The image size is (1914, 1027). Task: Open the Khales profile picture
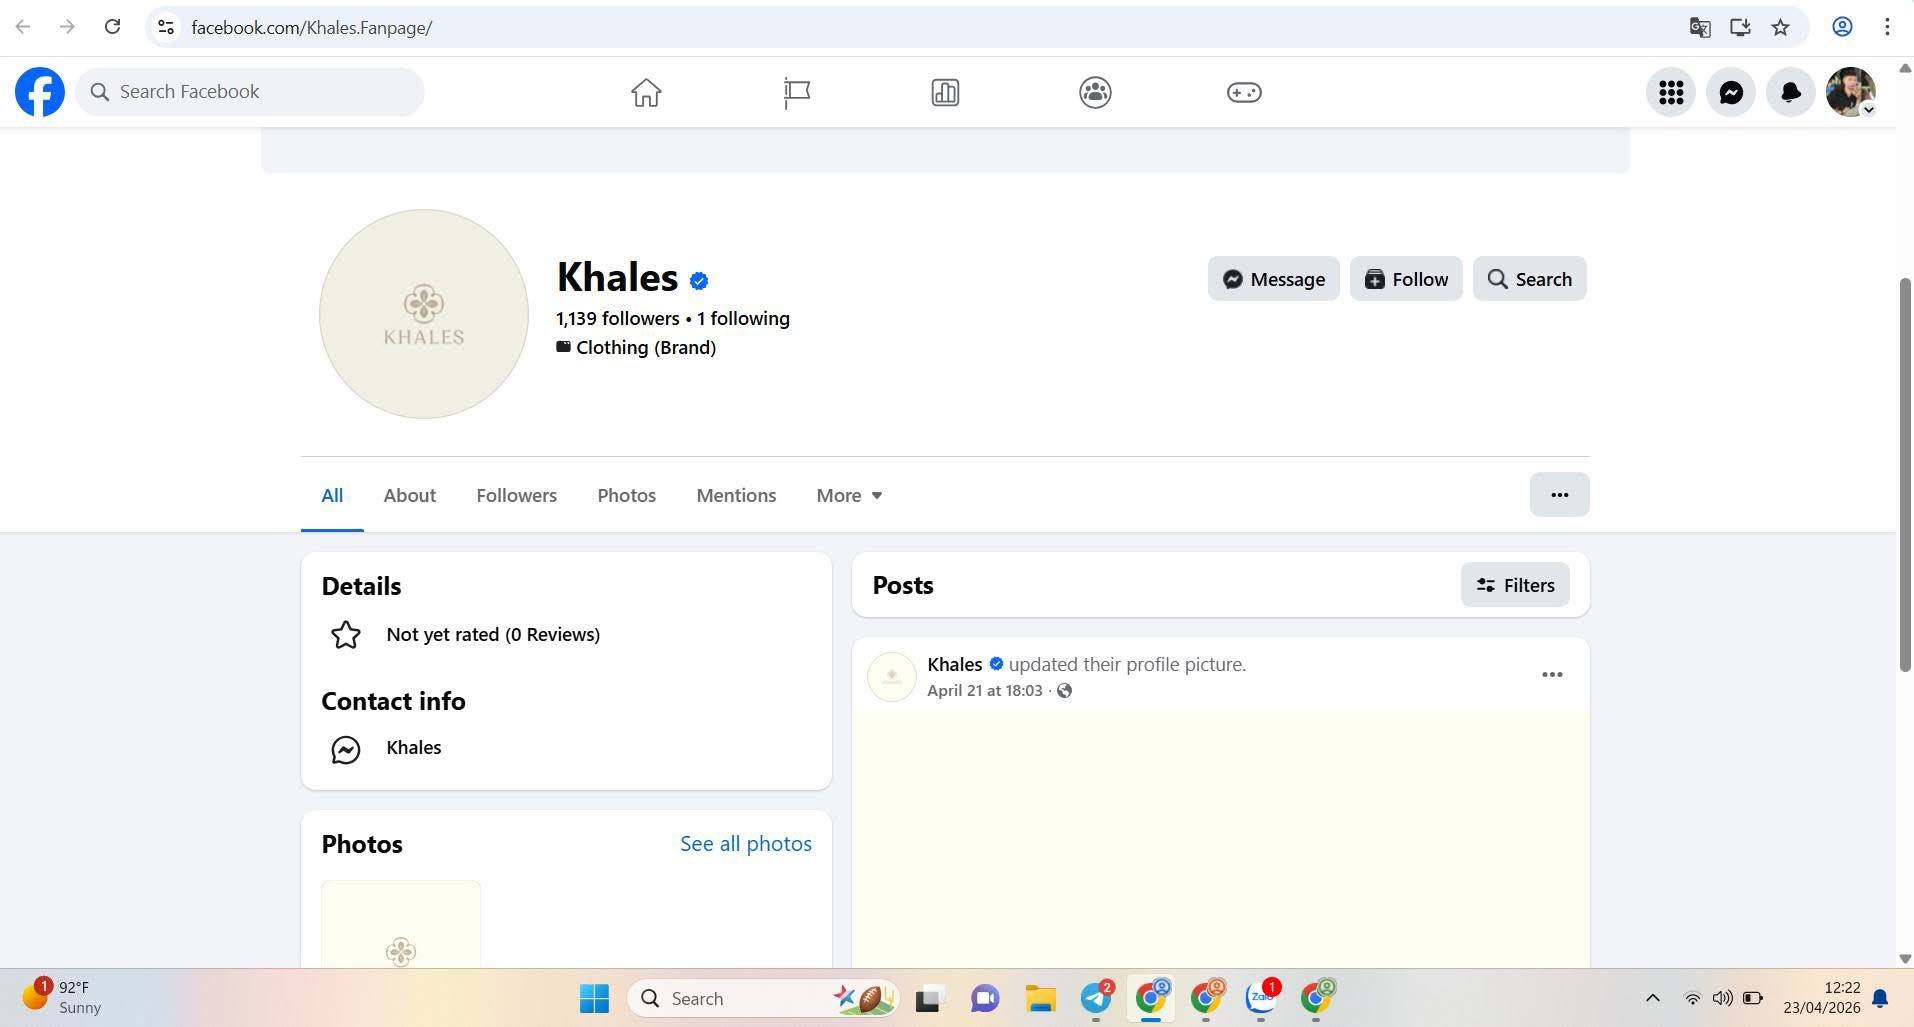(x=424, y=314)
